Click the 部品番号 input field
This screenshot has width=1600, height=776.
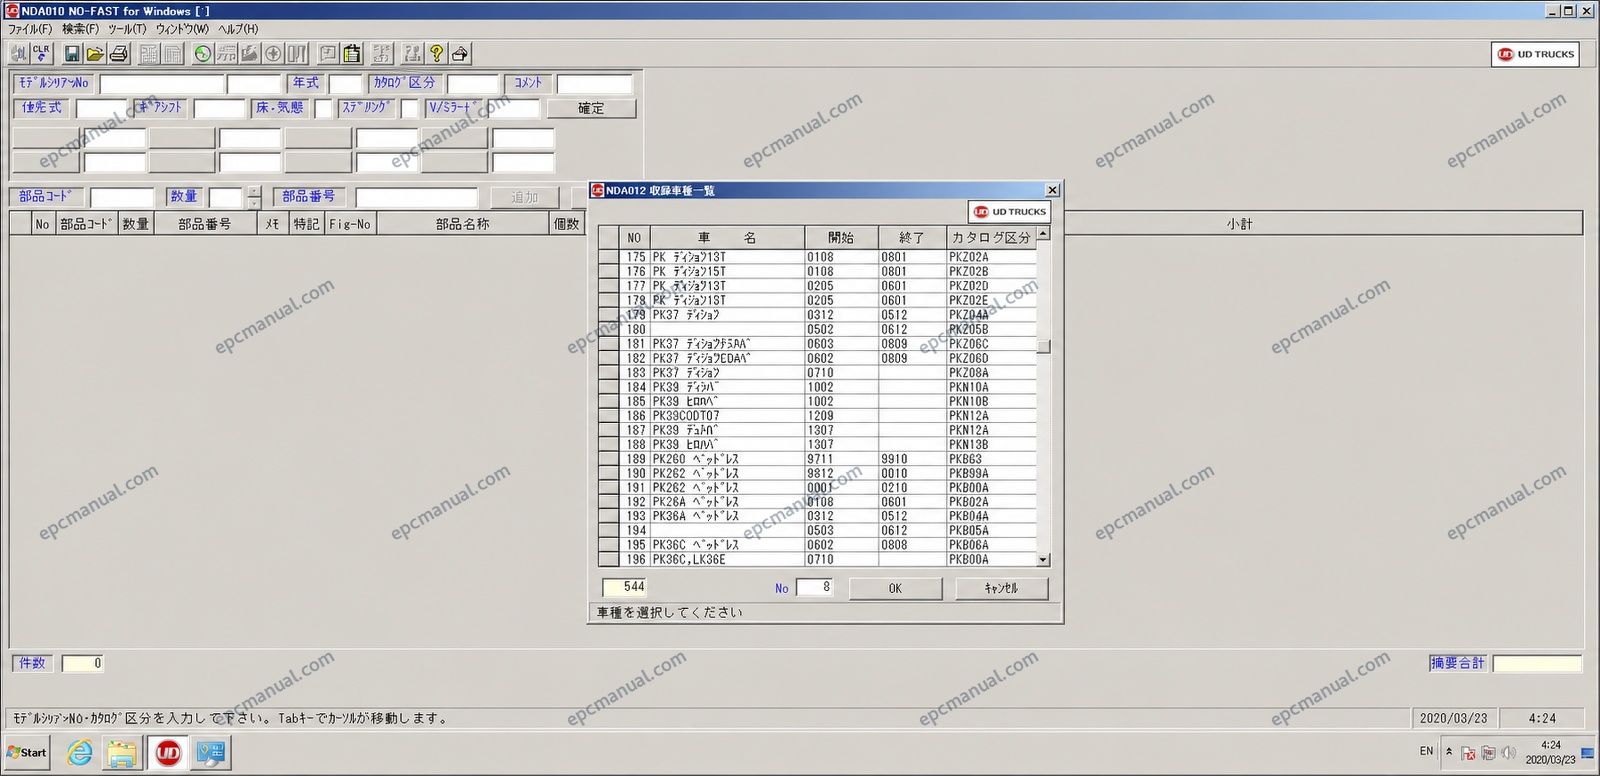click(417, 197)
